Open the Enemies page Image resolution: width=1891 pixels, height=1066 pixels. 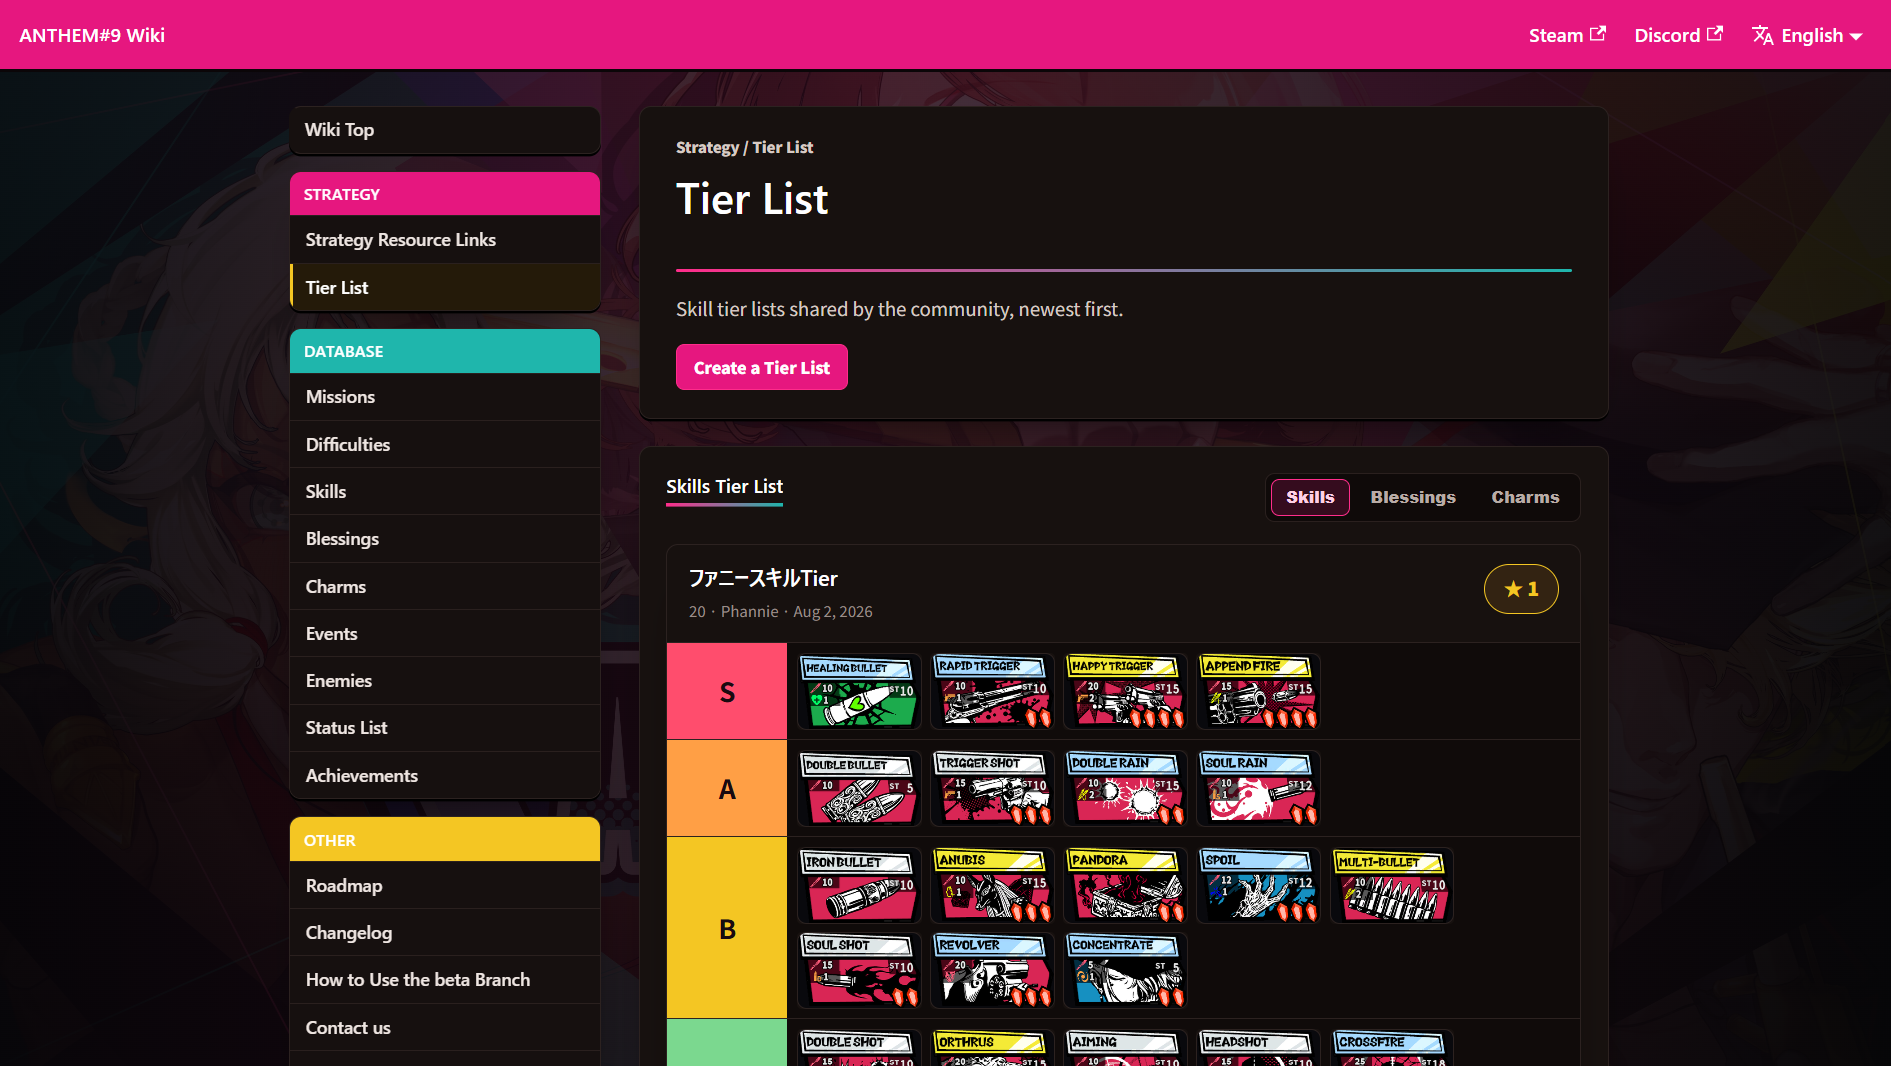445,681
